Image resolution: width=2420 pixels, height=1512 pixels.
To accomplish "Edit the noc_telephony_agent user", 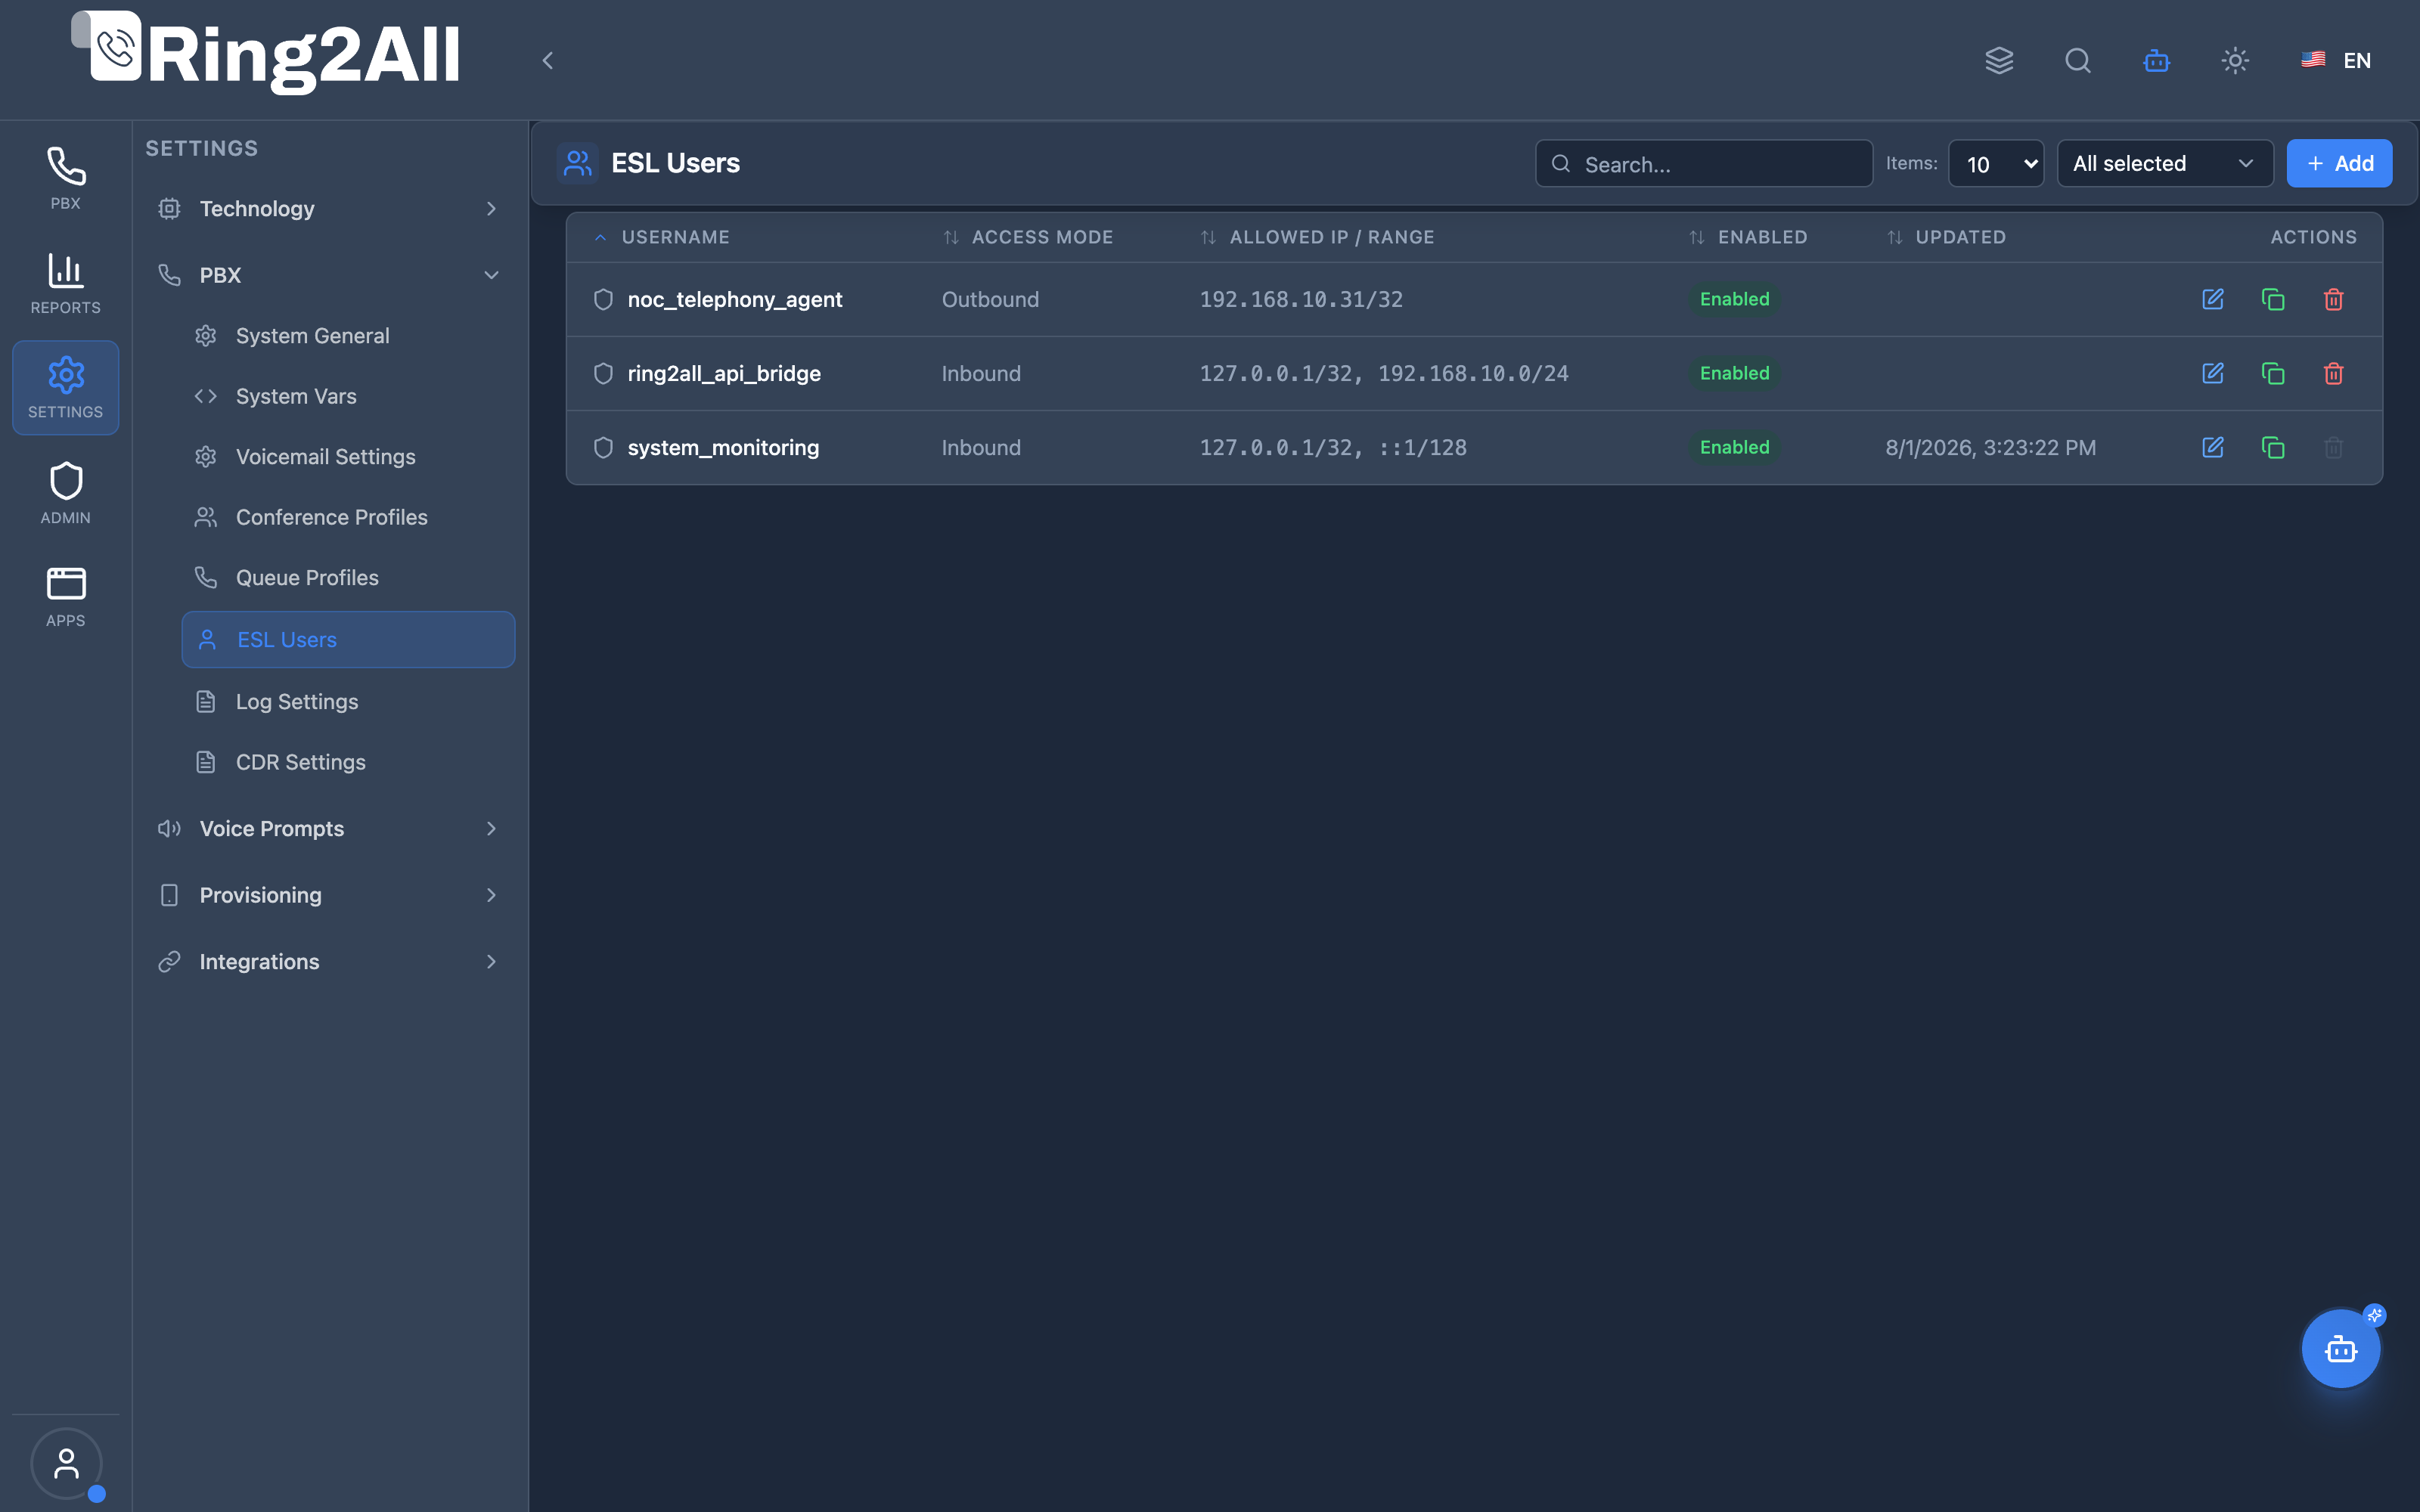I will point(2212,299).
